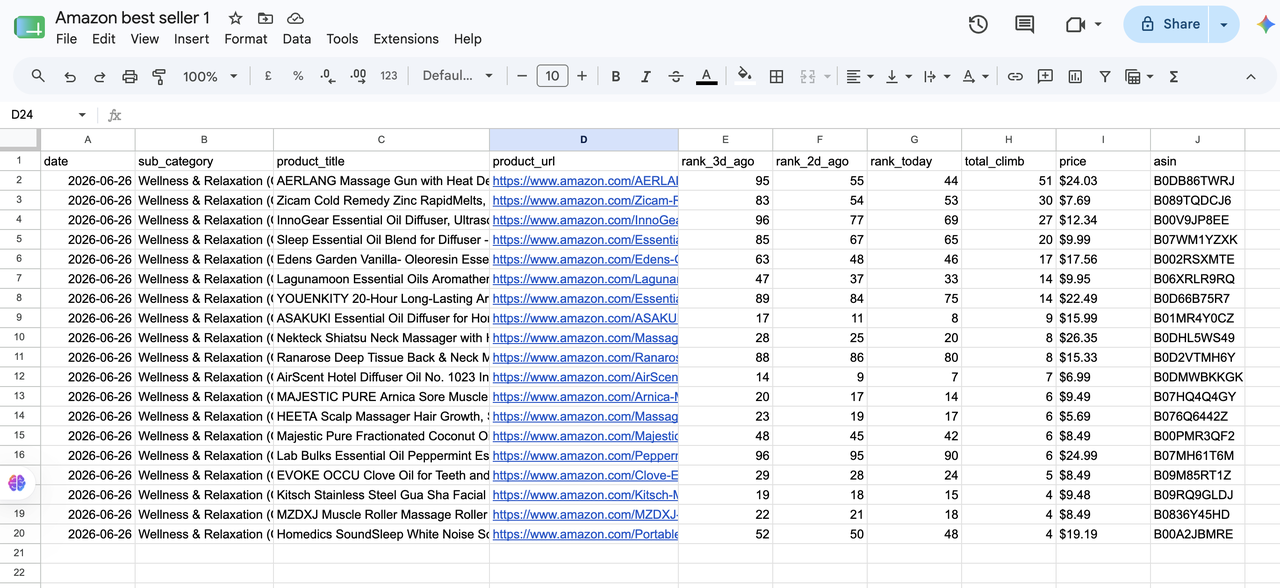The width and height of the screenshot is (1280, 588).
Task: Open comment history
Action: [1024, 24]
